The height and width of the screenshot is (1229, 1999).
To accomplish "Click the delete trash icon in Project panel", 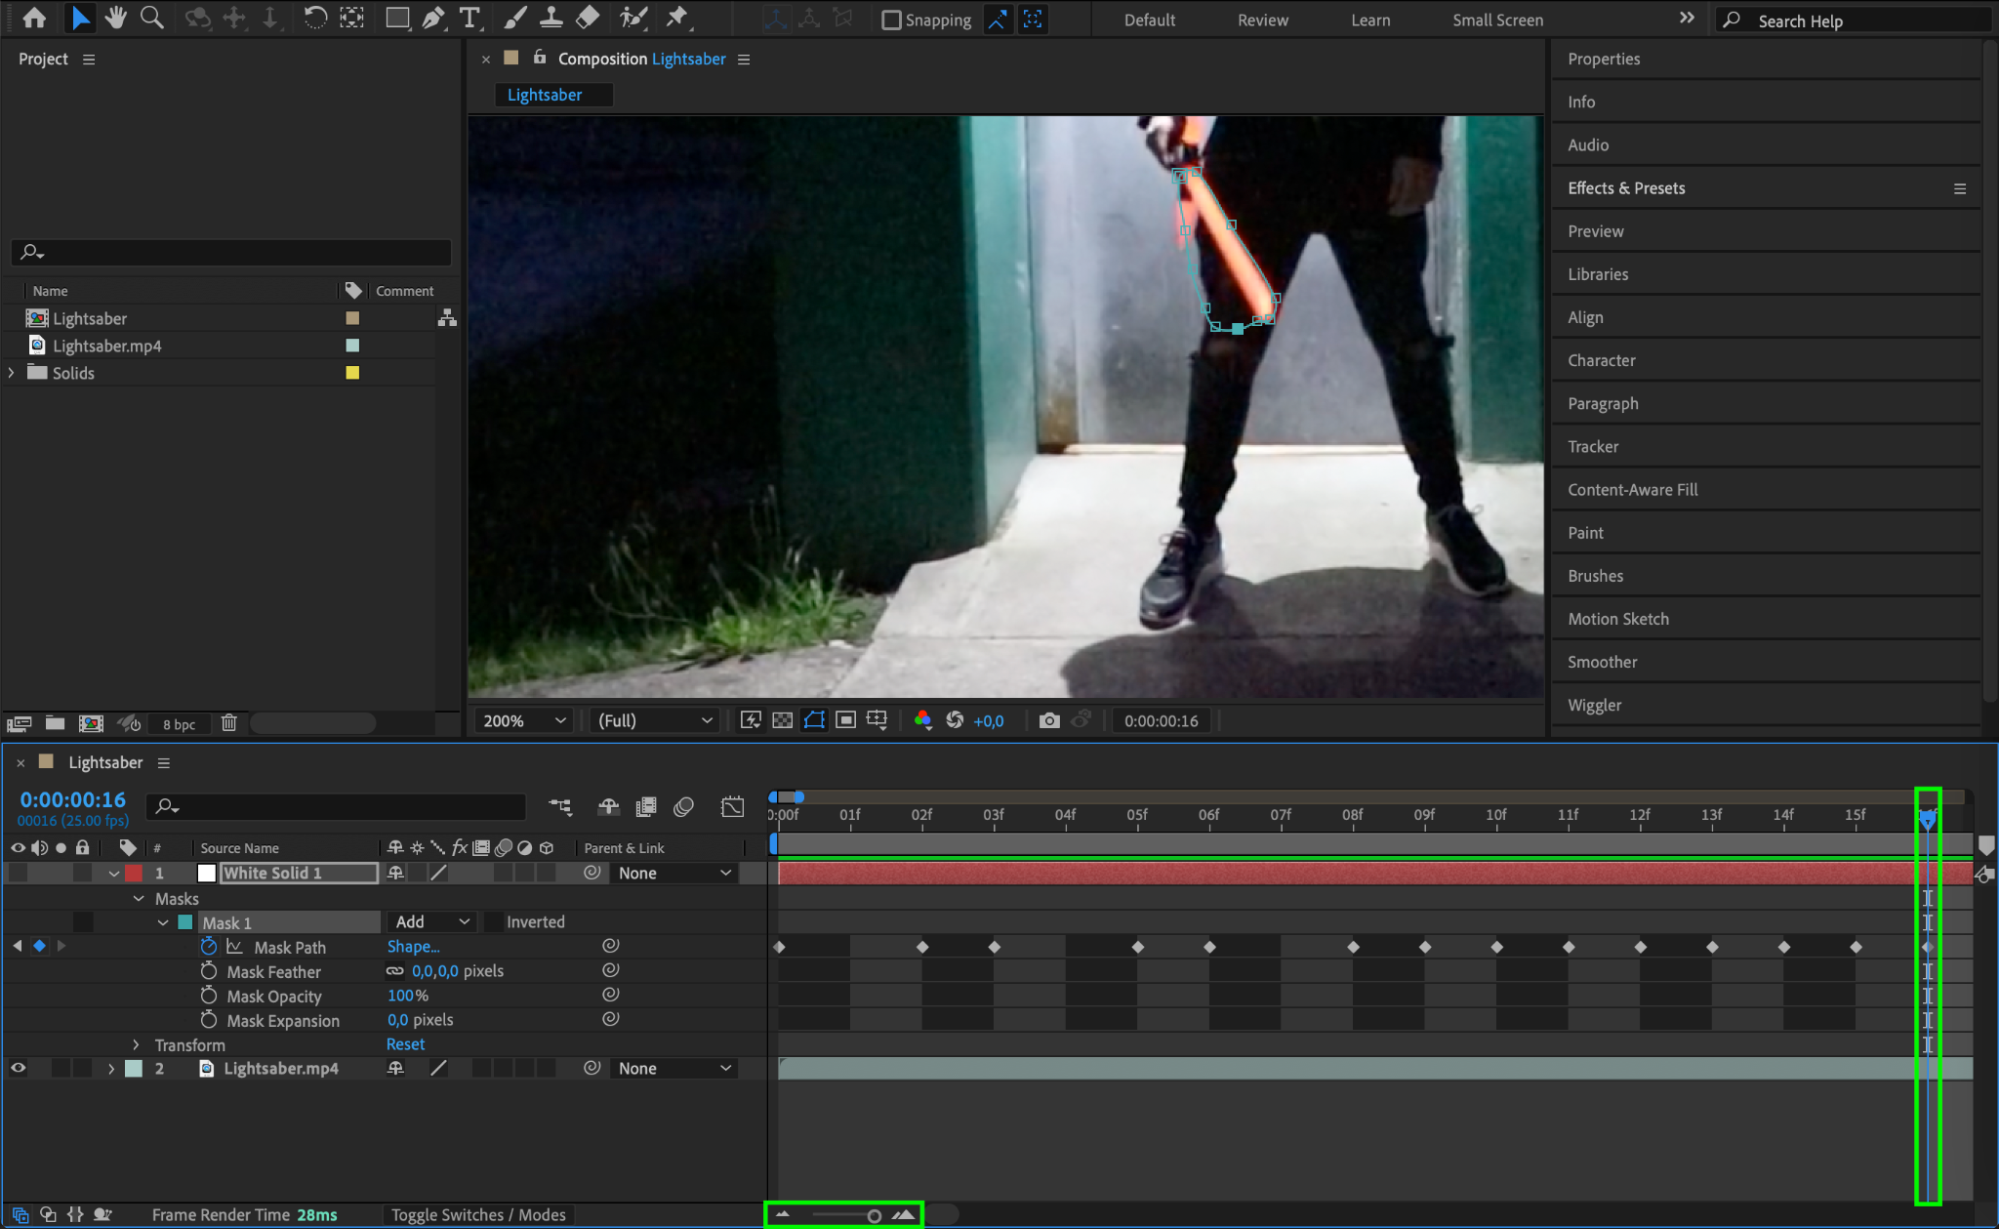I will [229, 723].
